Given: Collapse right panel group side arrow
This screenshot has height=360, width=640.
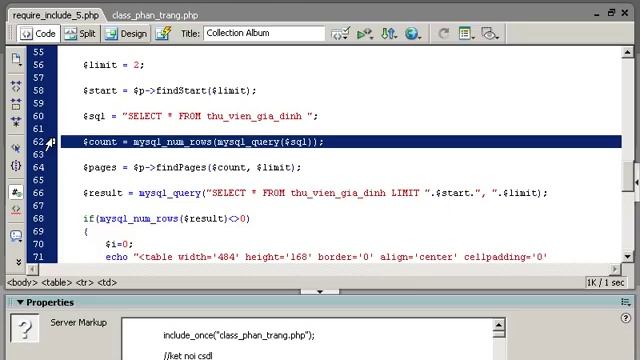Looking at the screenshot, I should pos(637,182).
